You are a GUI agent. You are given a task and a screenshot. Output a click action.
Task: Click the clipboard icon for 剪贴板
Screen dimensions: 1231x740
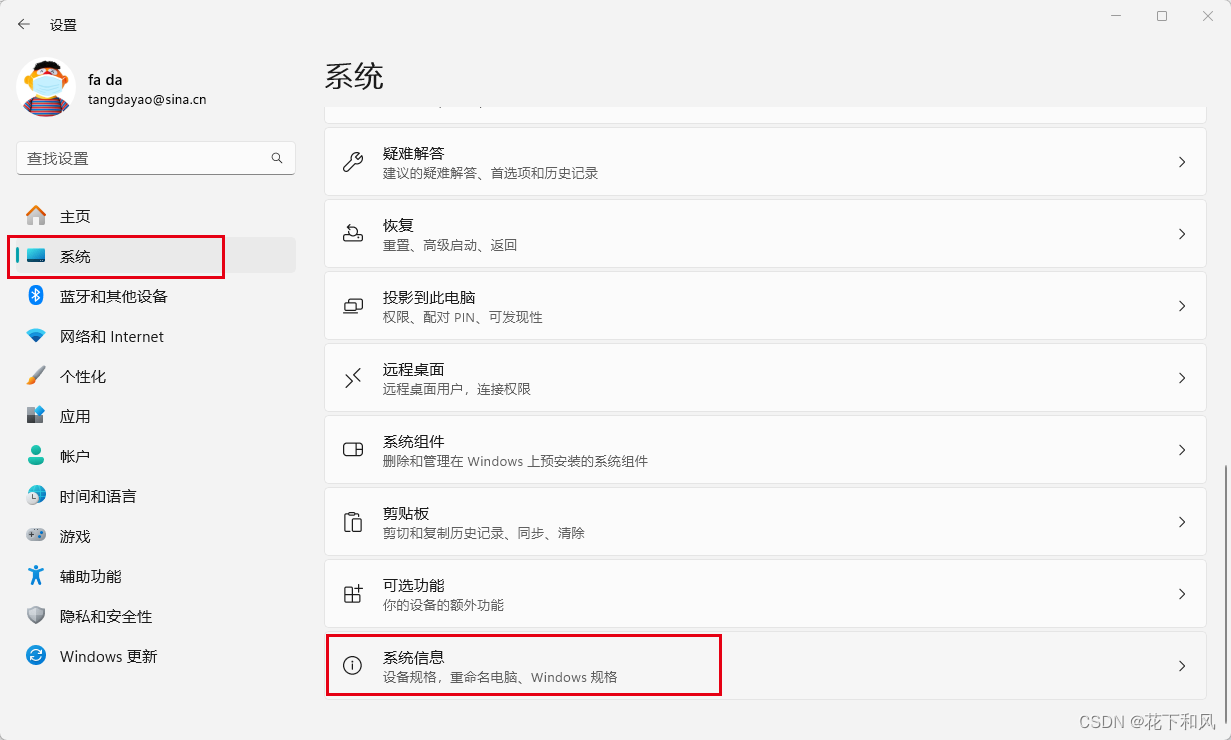[x=353, y=522]
